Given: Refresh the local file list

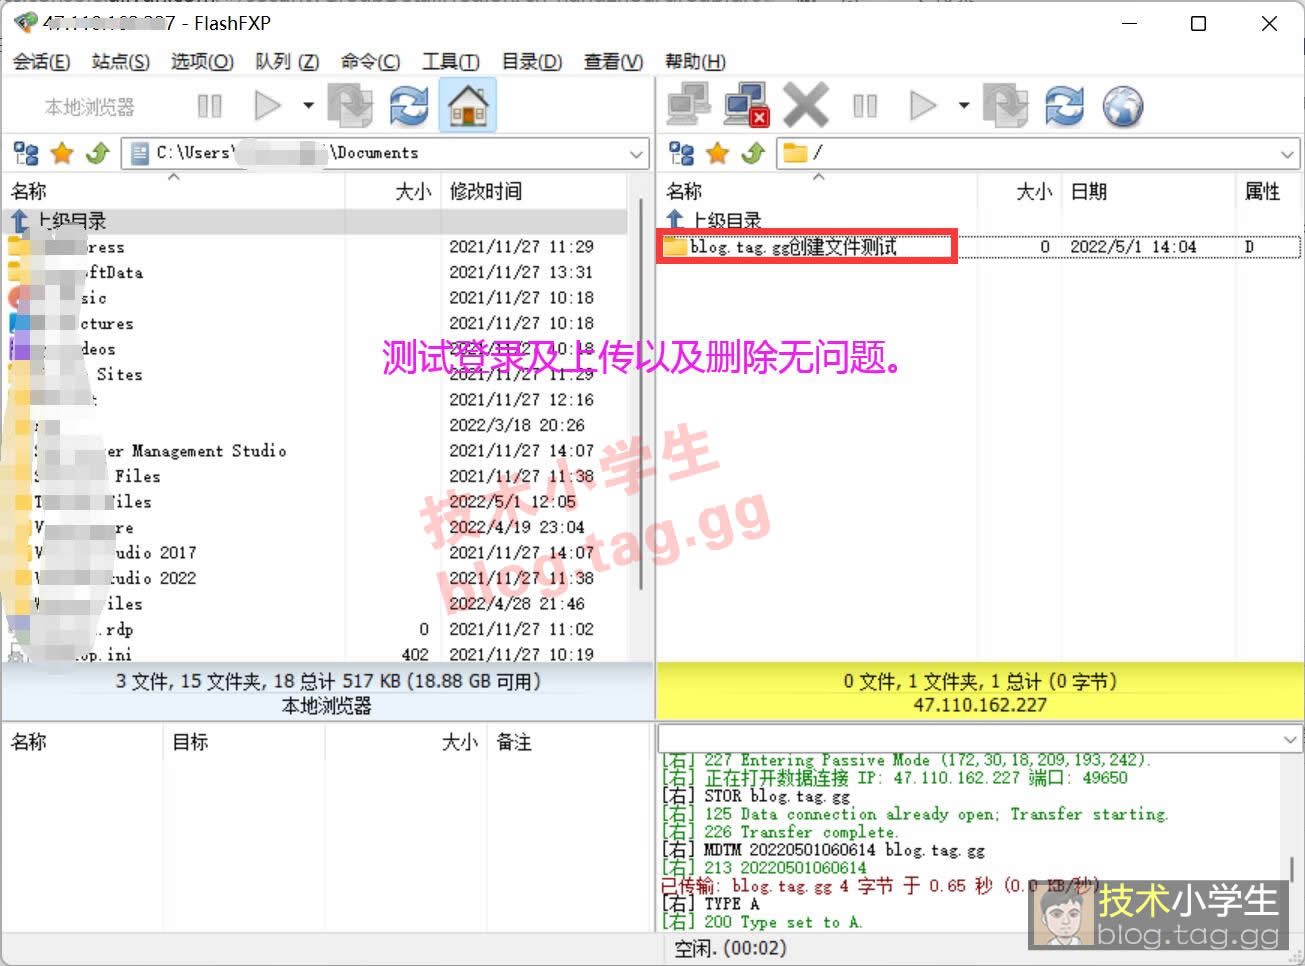Looking at the screenshot, I should click(409, 106).
